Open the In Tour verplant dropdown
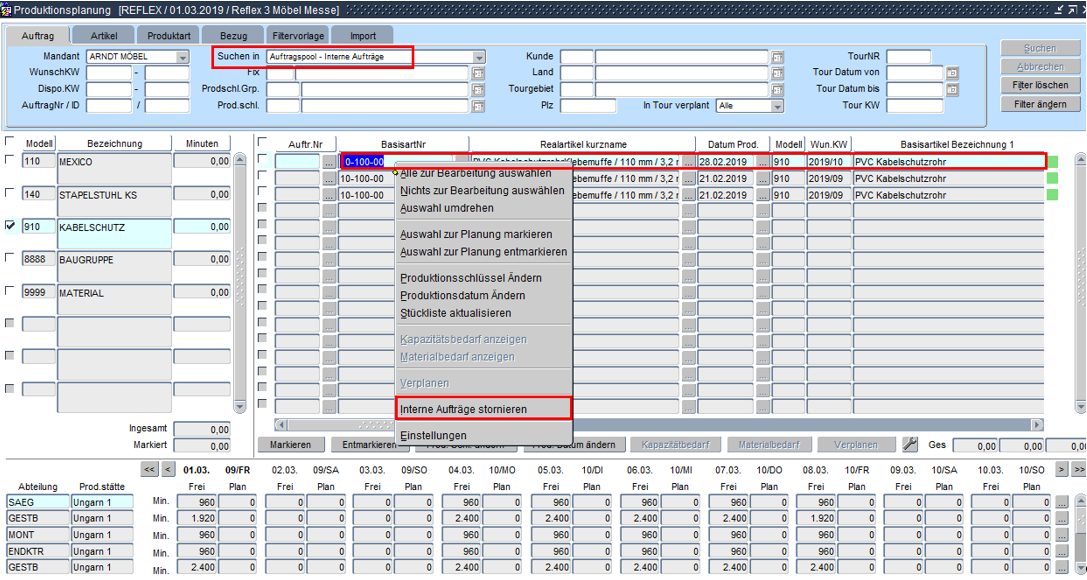This screenshot has height=580, width=1087. pos(777,106)
